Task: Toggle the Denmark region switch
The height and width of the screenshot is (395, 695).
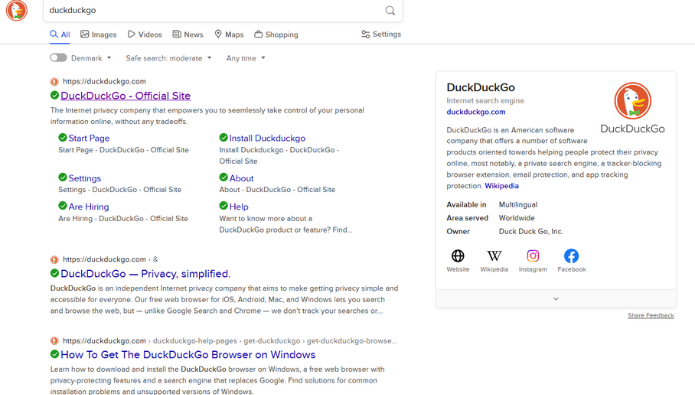Action: 58,58
